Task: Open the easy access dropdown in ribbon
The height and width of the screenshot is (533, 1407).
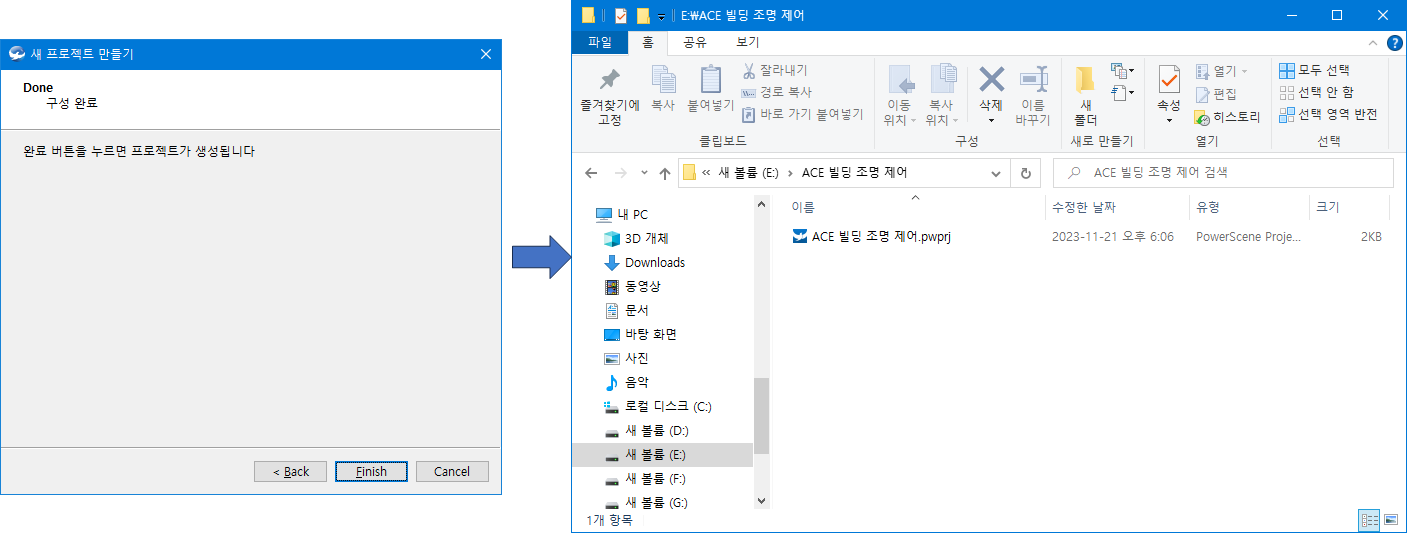Action: click(1122, 92)
